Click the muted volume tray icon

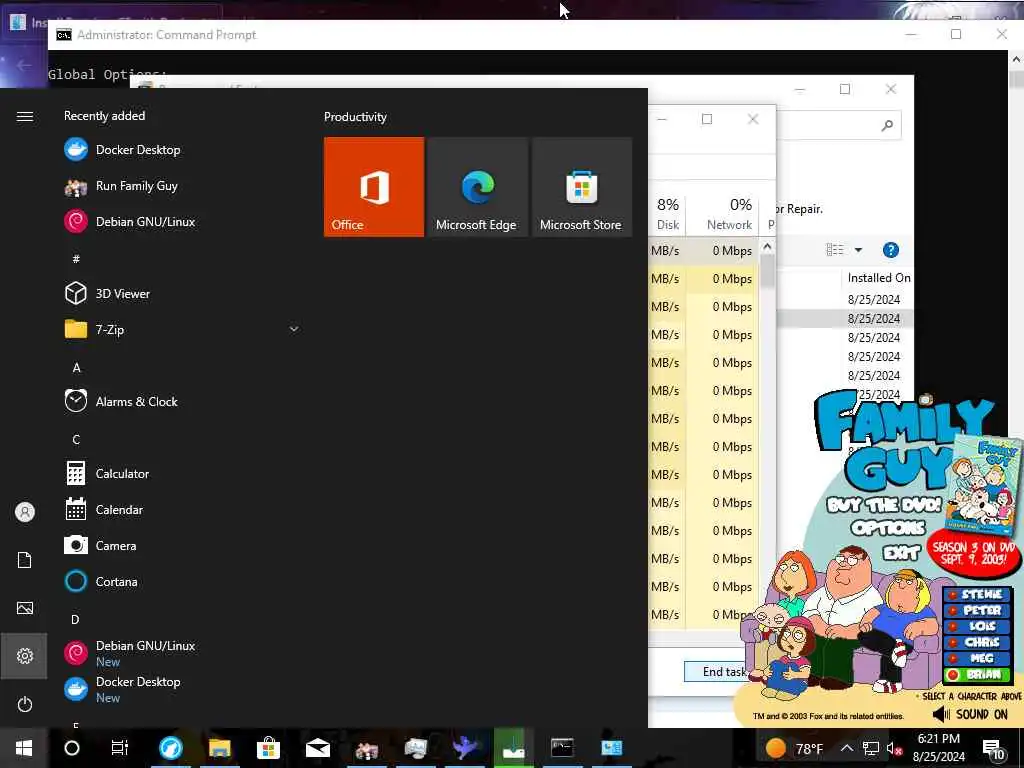(894, 748)
